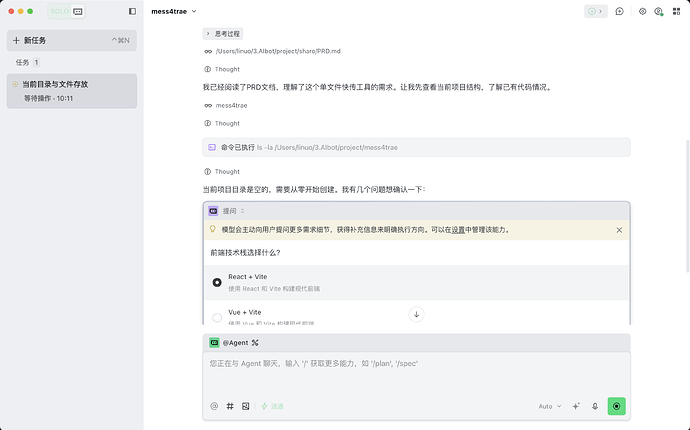Viewport: 690px width, 430px height.
Task: Open the mess4trae project dropdown
Action: [174, 11]
